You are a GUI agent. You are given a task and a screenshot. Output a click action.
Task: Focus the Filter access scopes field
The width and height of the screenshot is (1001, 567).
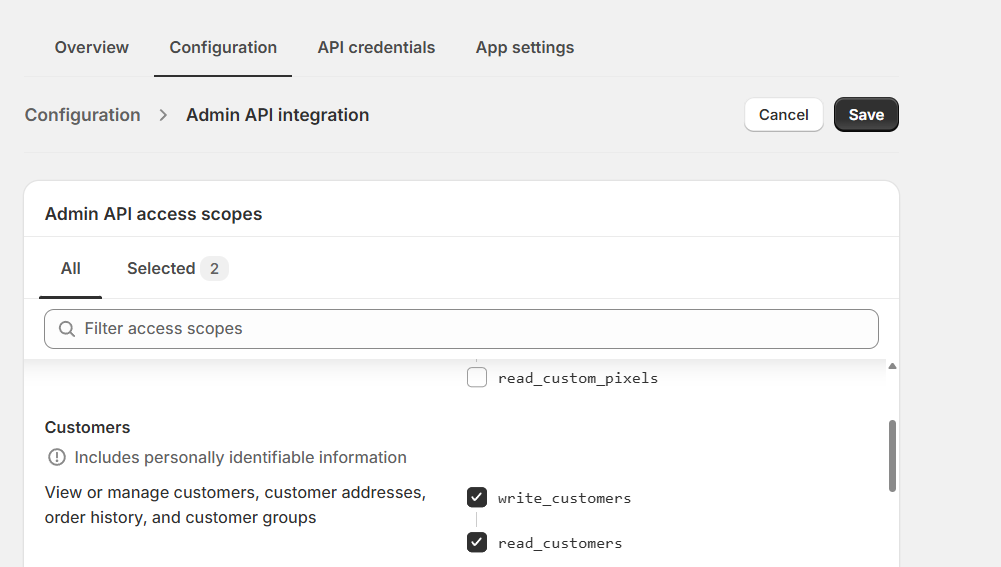click(461, 329)
